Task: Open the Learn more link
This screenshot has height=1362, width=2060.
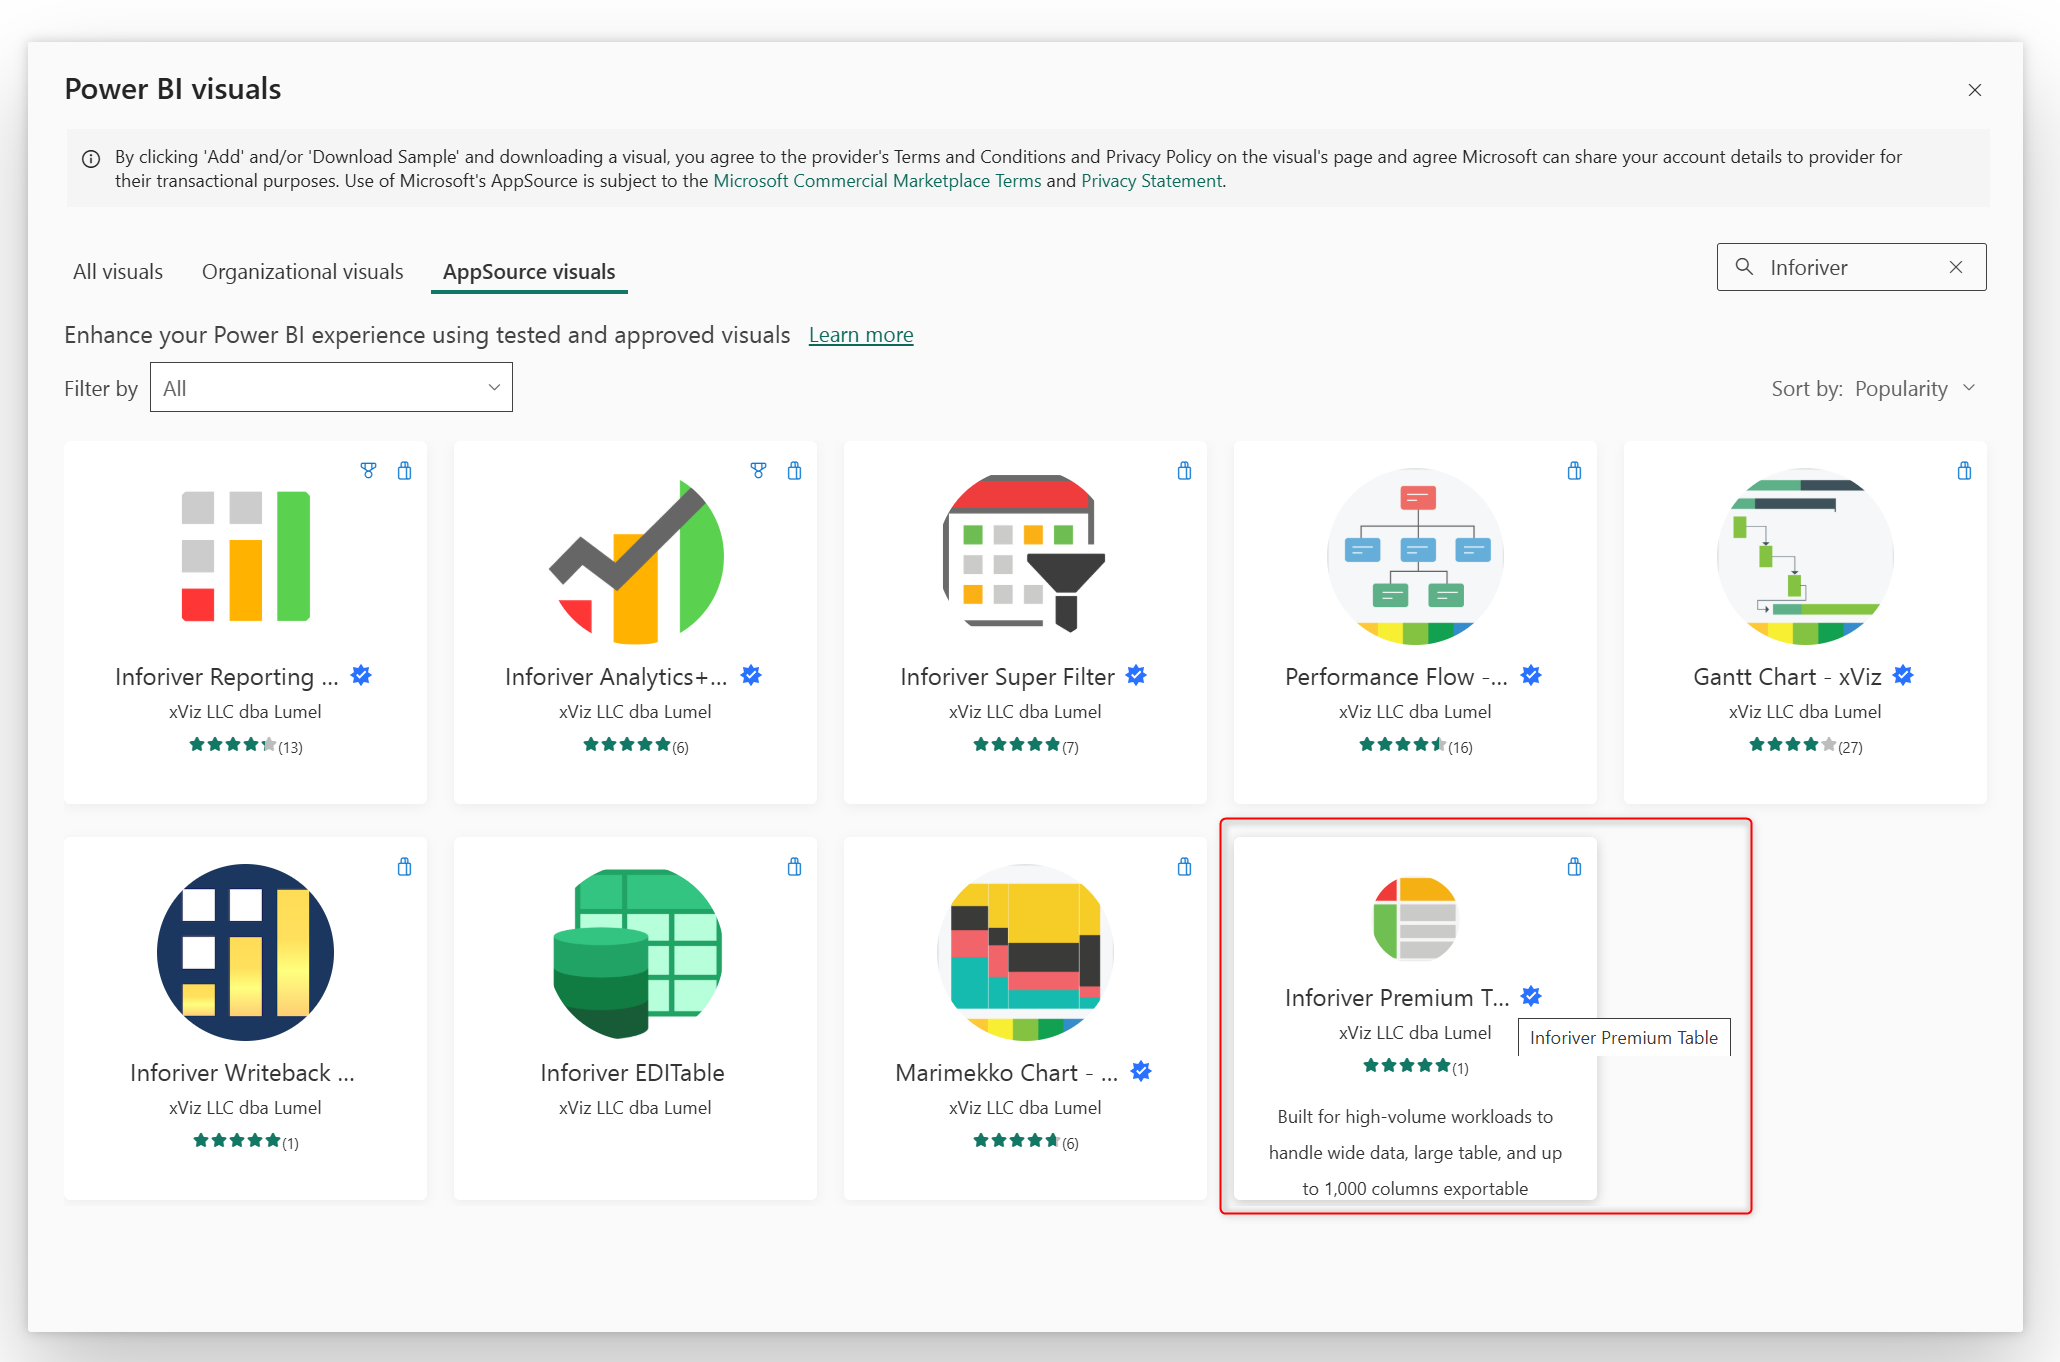Action: click(x=860, y=335)
